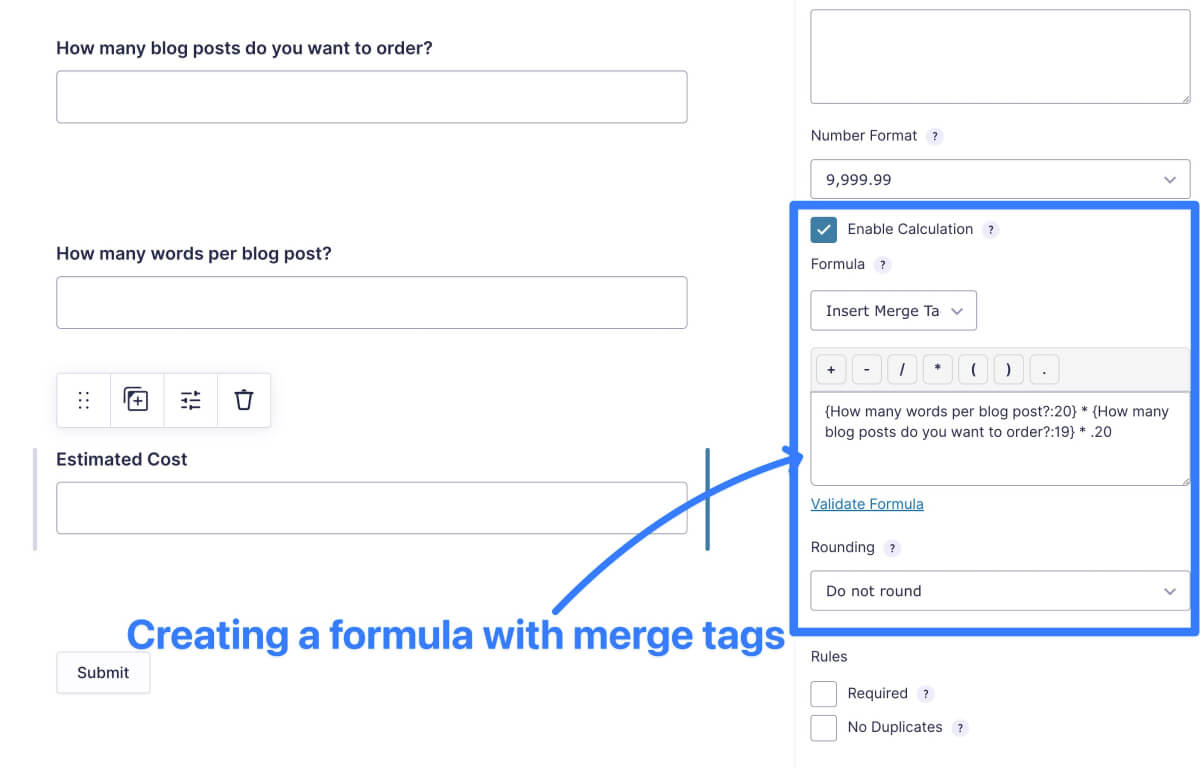Expand the Insert Merge Tag dropdown
Screen dimensions: 1200x769
pyautogui.click(x=894, y=311)
